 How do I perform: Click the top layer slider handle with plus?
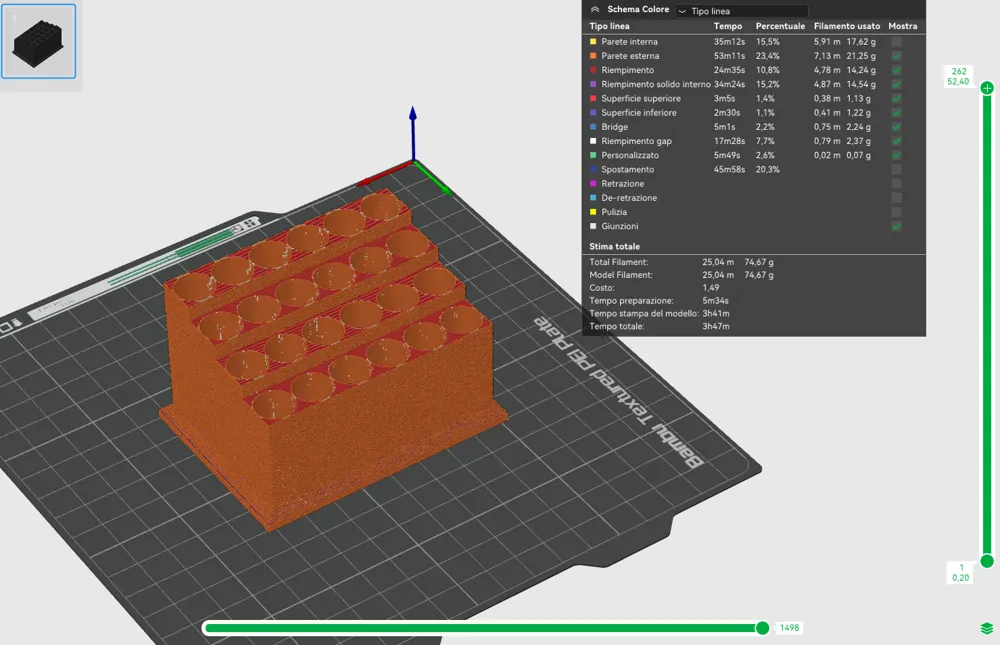pos(987,88)
